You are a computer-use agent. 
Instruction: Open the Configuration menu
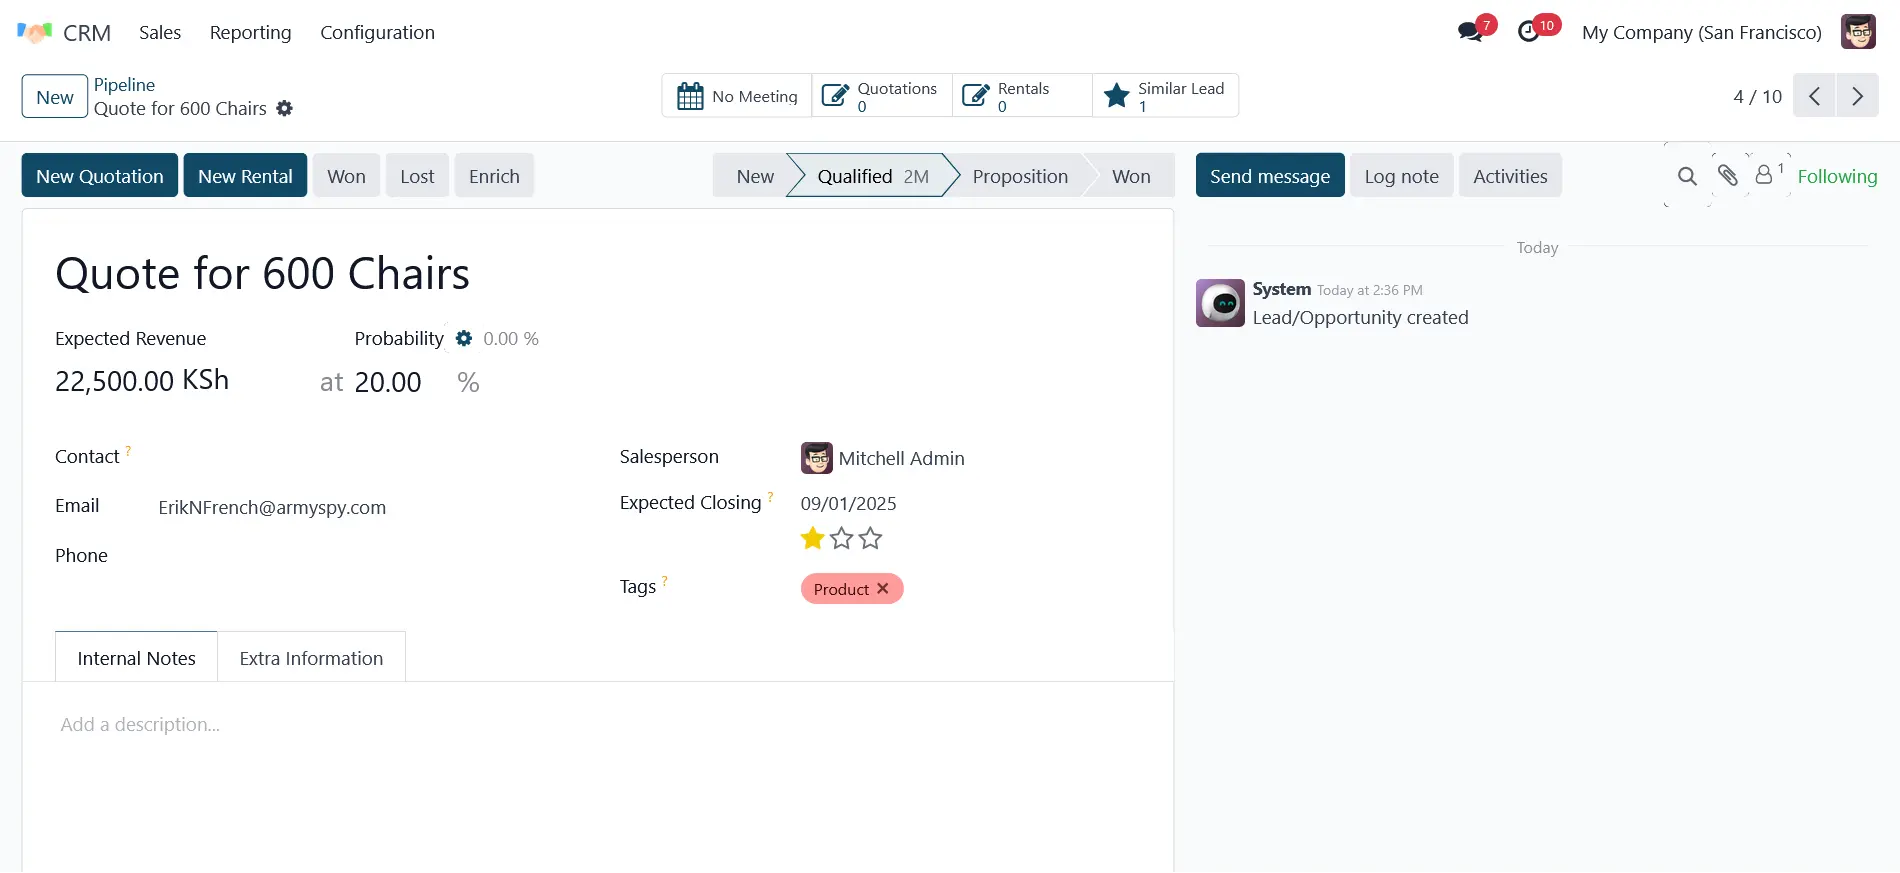click(x=377, y=32)
